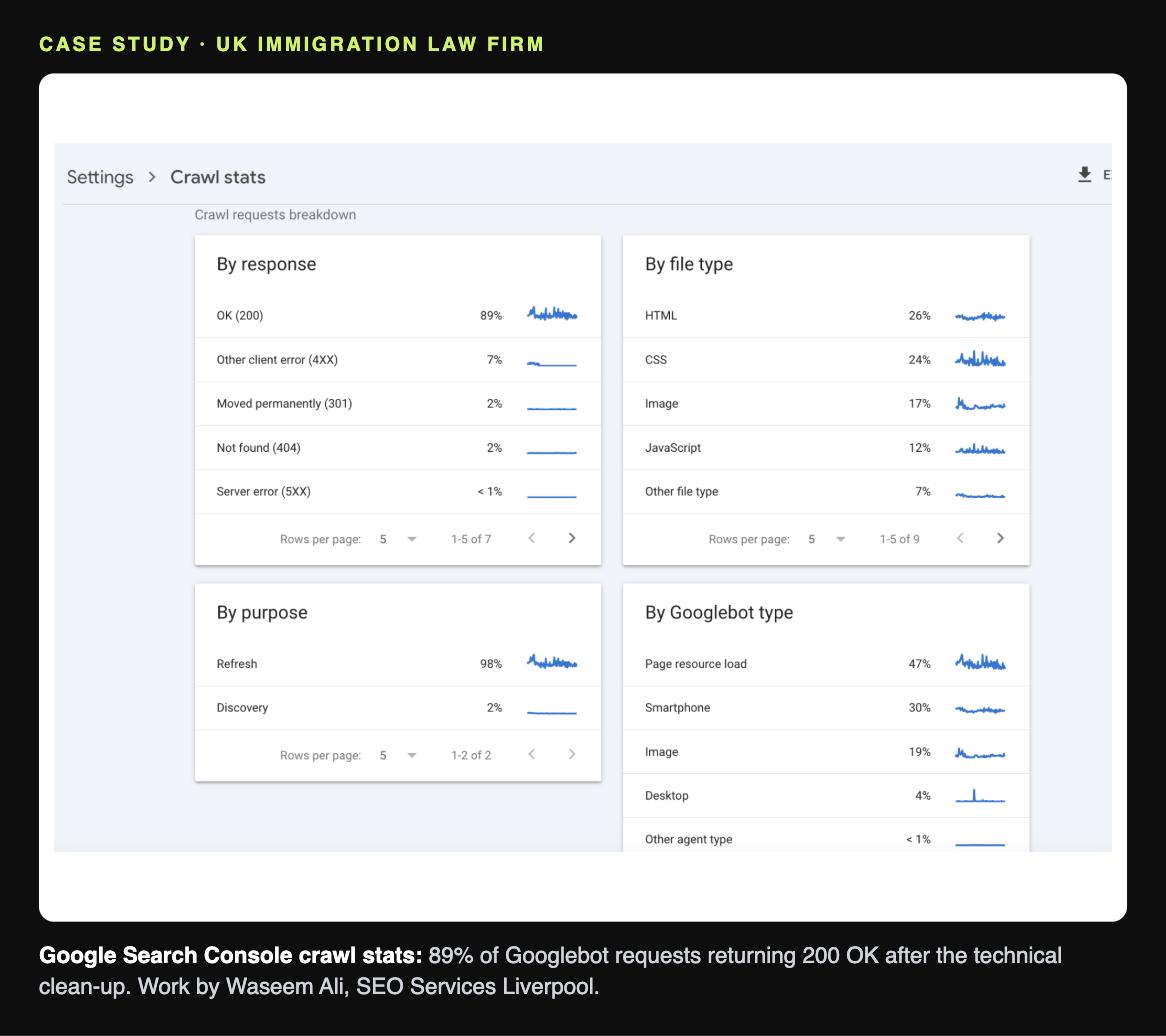Open rows per page dropdown in By purpose
The height and width of the screenshot is (1036, 1166).
click(398, 756)
